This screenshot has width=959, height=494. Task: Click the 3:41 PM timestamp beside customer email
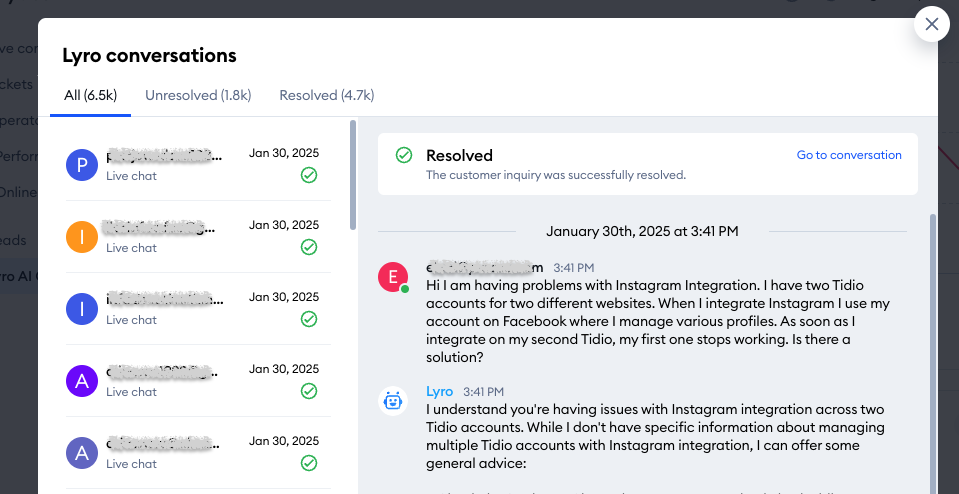click(x=574, y=268)
